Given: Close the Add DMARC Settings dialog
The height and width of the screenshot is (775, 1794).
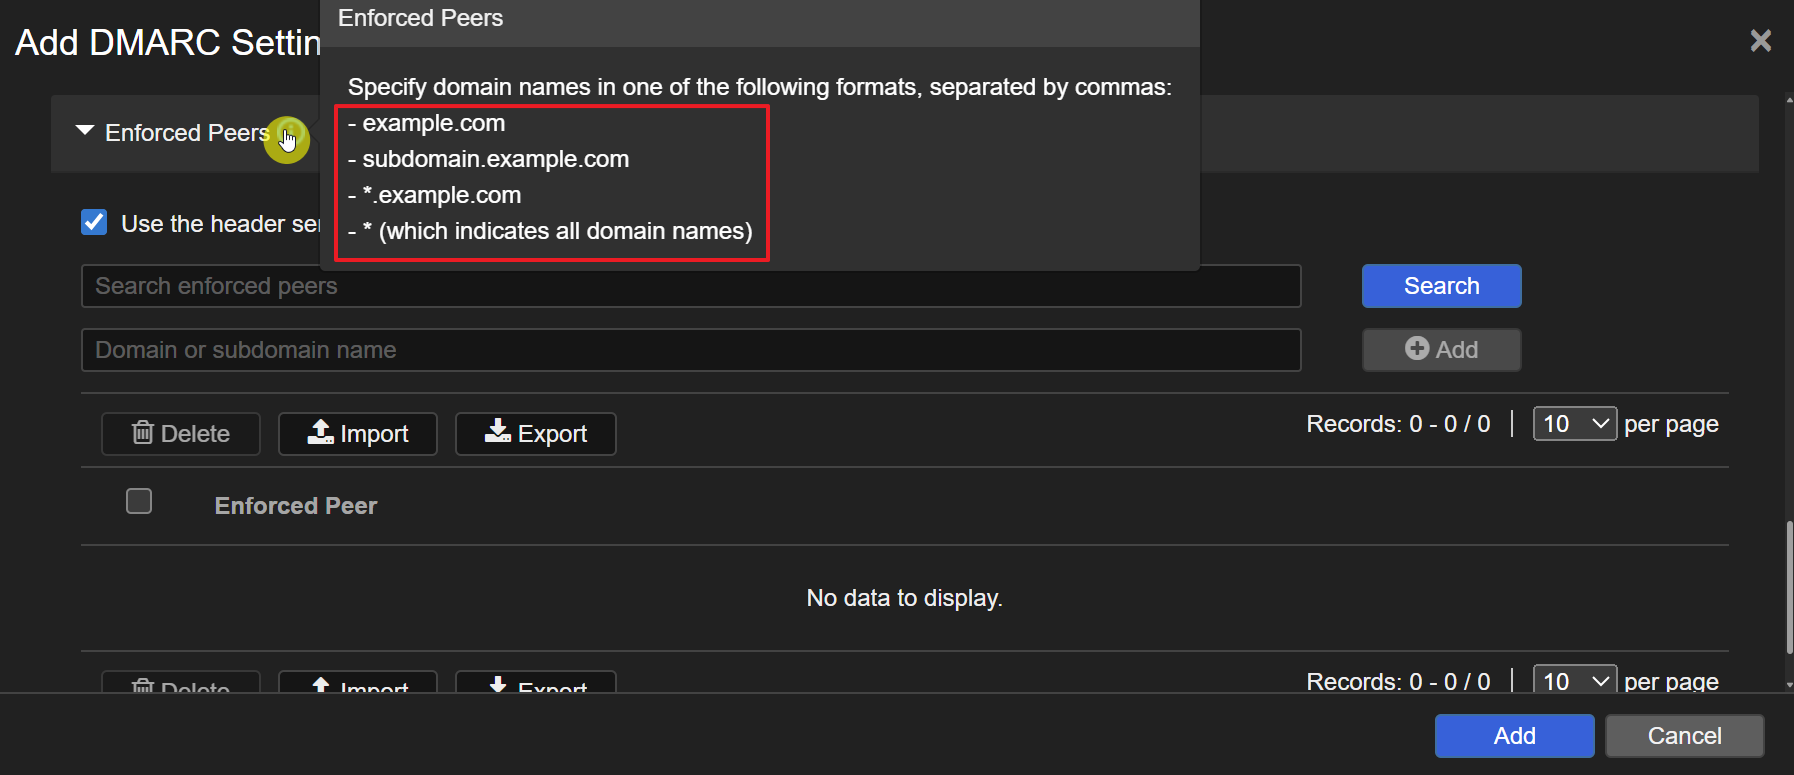Looking at the screenshot, I should pos(1760,40).
